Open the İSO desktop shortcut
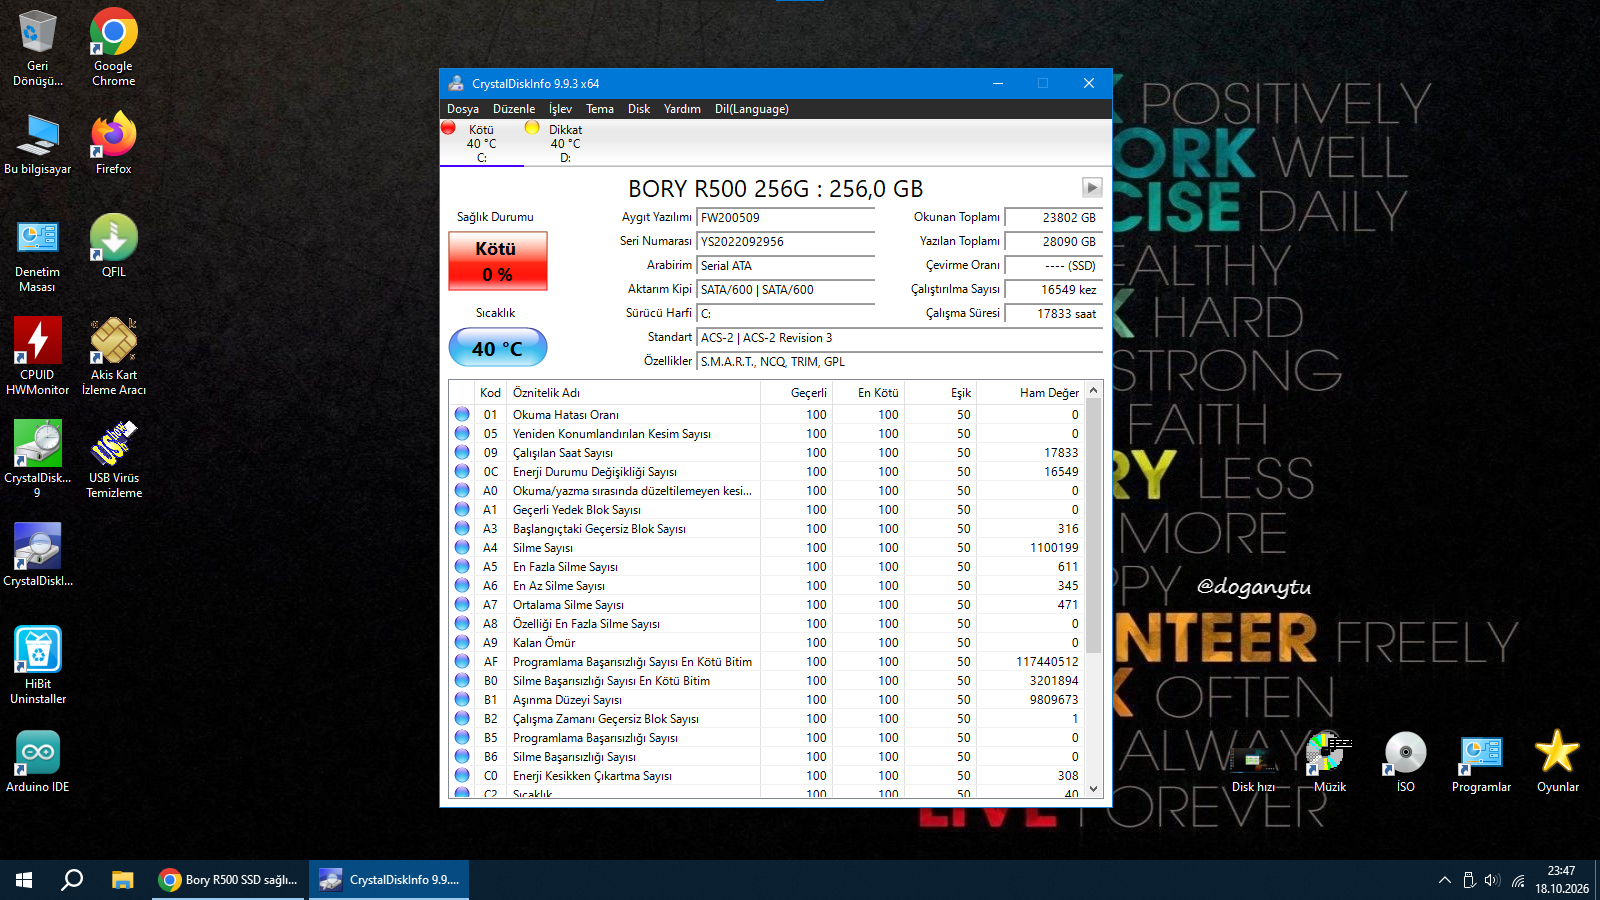 1405,761
